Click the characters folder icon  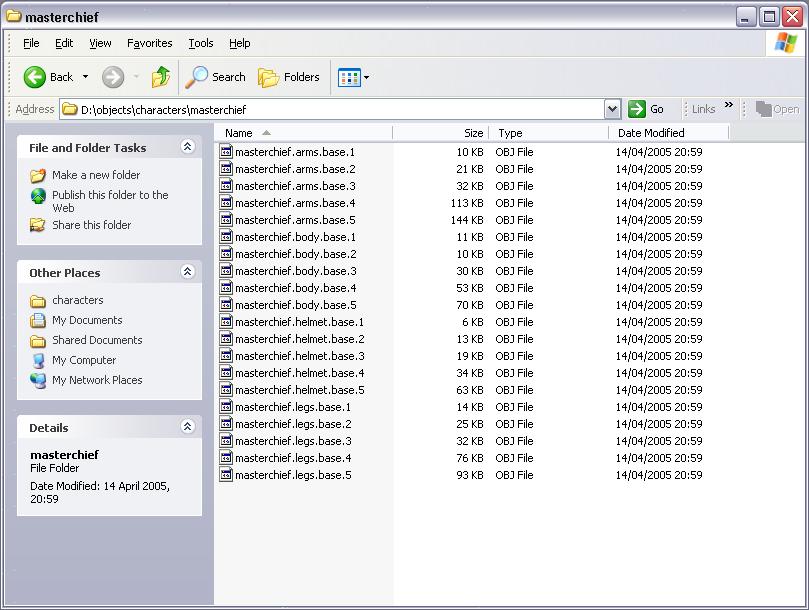tap(38, 300)
